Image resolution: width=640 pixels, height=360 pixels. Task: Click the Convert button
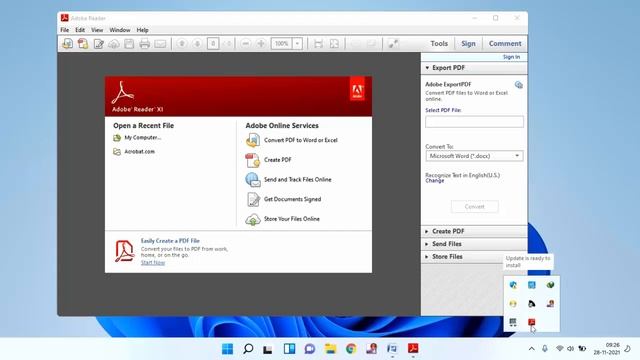click(474, 207)
